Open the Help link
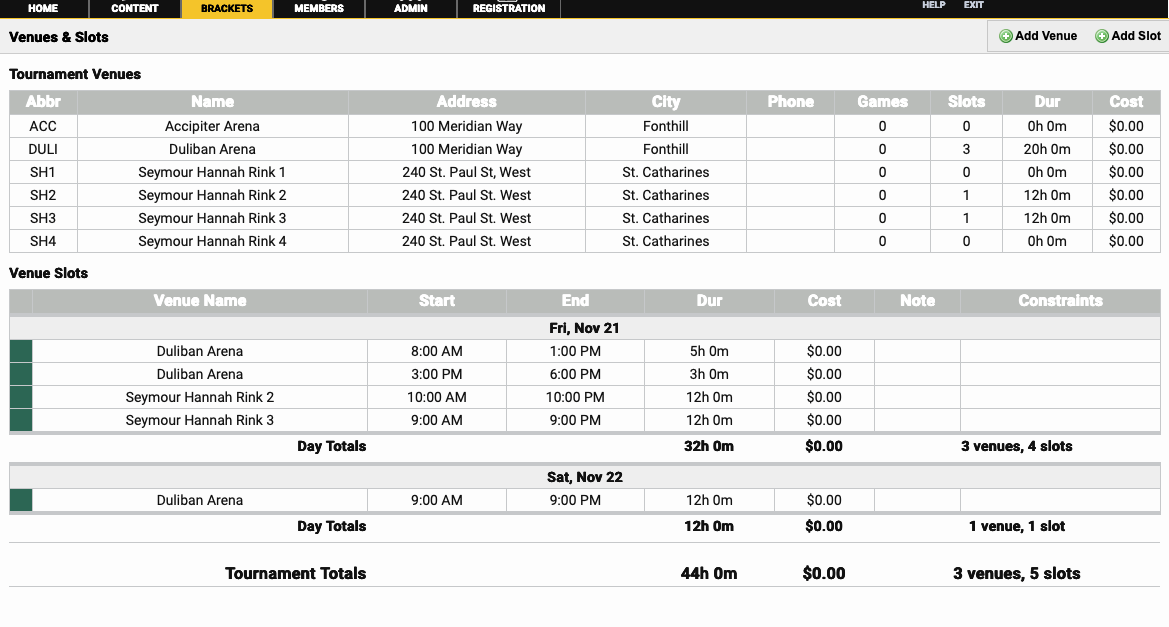This screenshot has width=1169, height=627. (933, 5)
